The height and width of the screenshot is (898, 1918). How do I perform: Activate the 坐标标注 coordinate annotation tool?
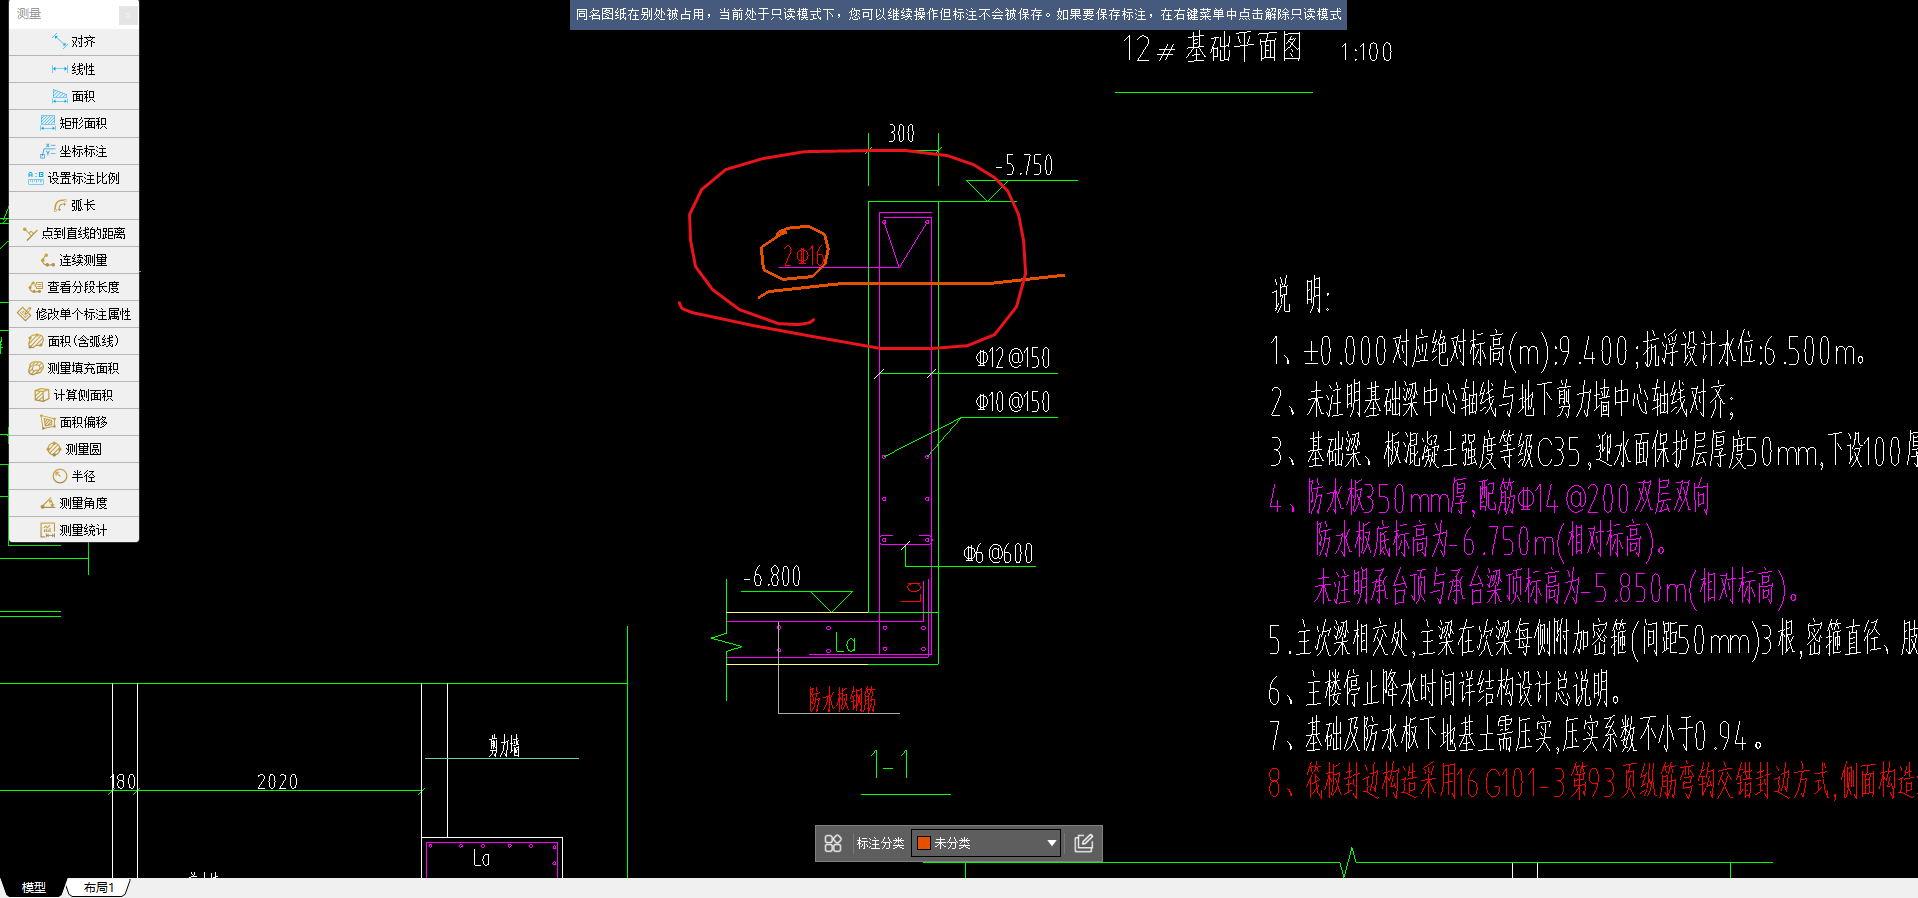pos(74,151)
